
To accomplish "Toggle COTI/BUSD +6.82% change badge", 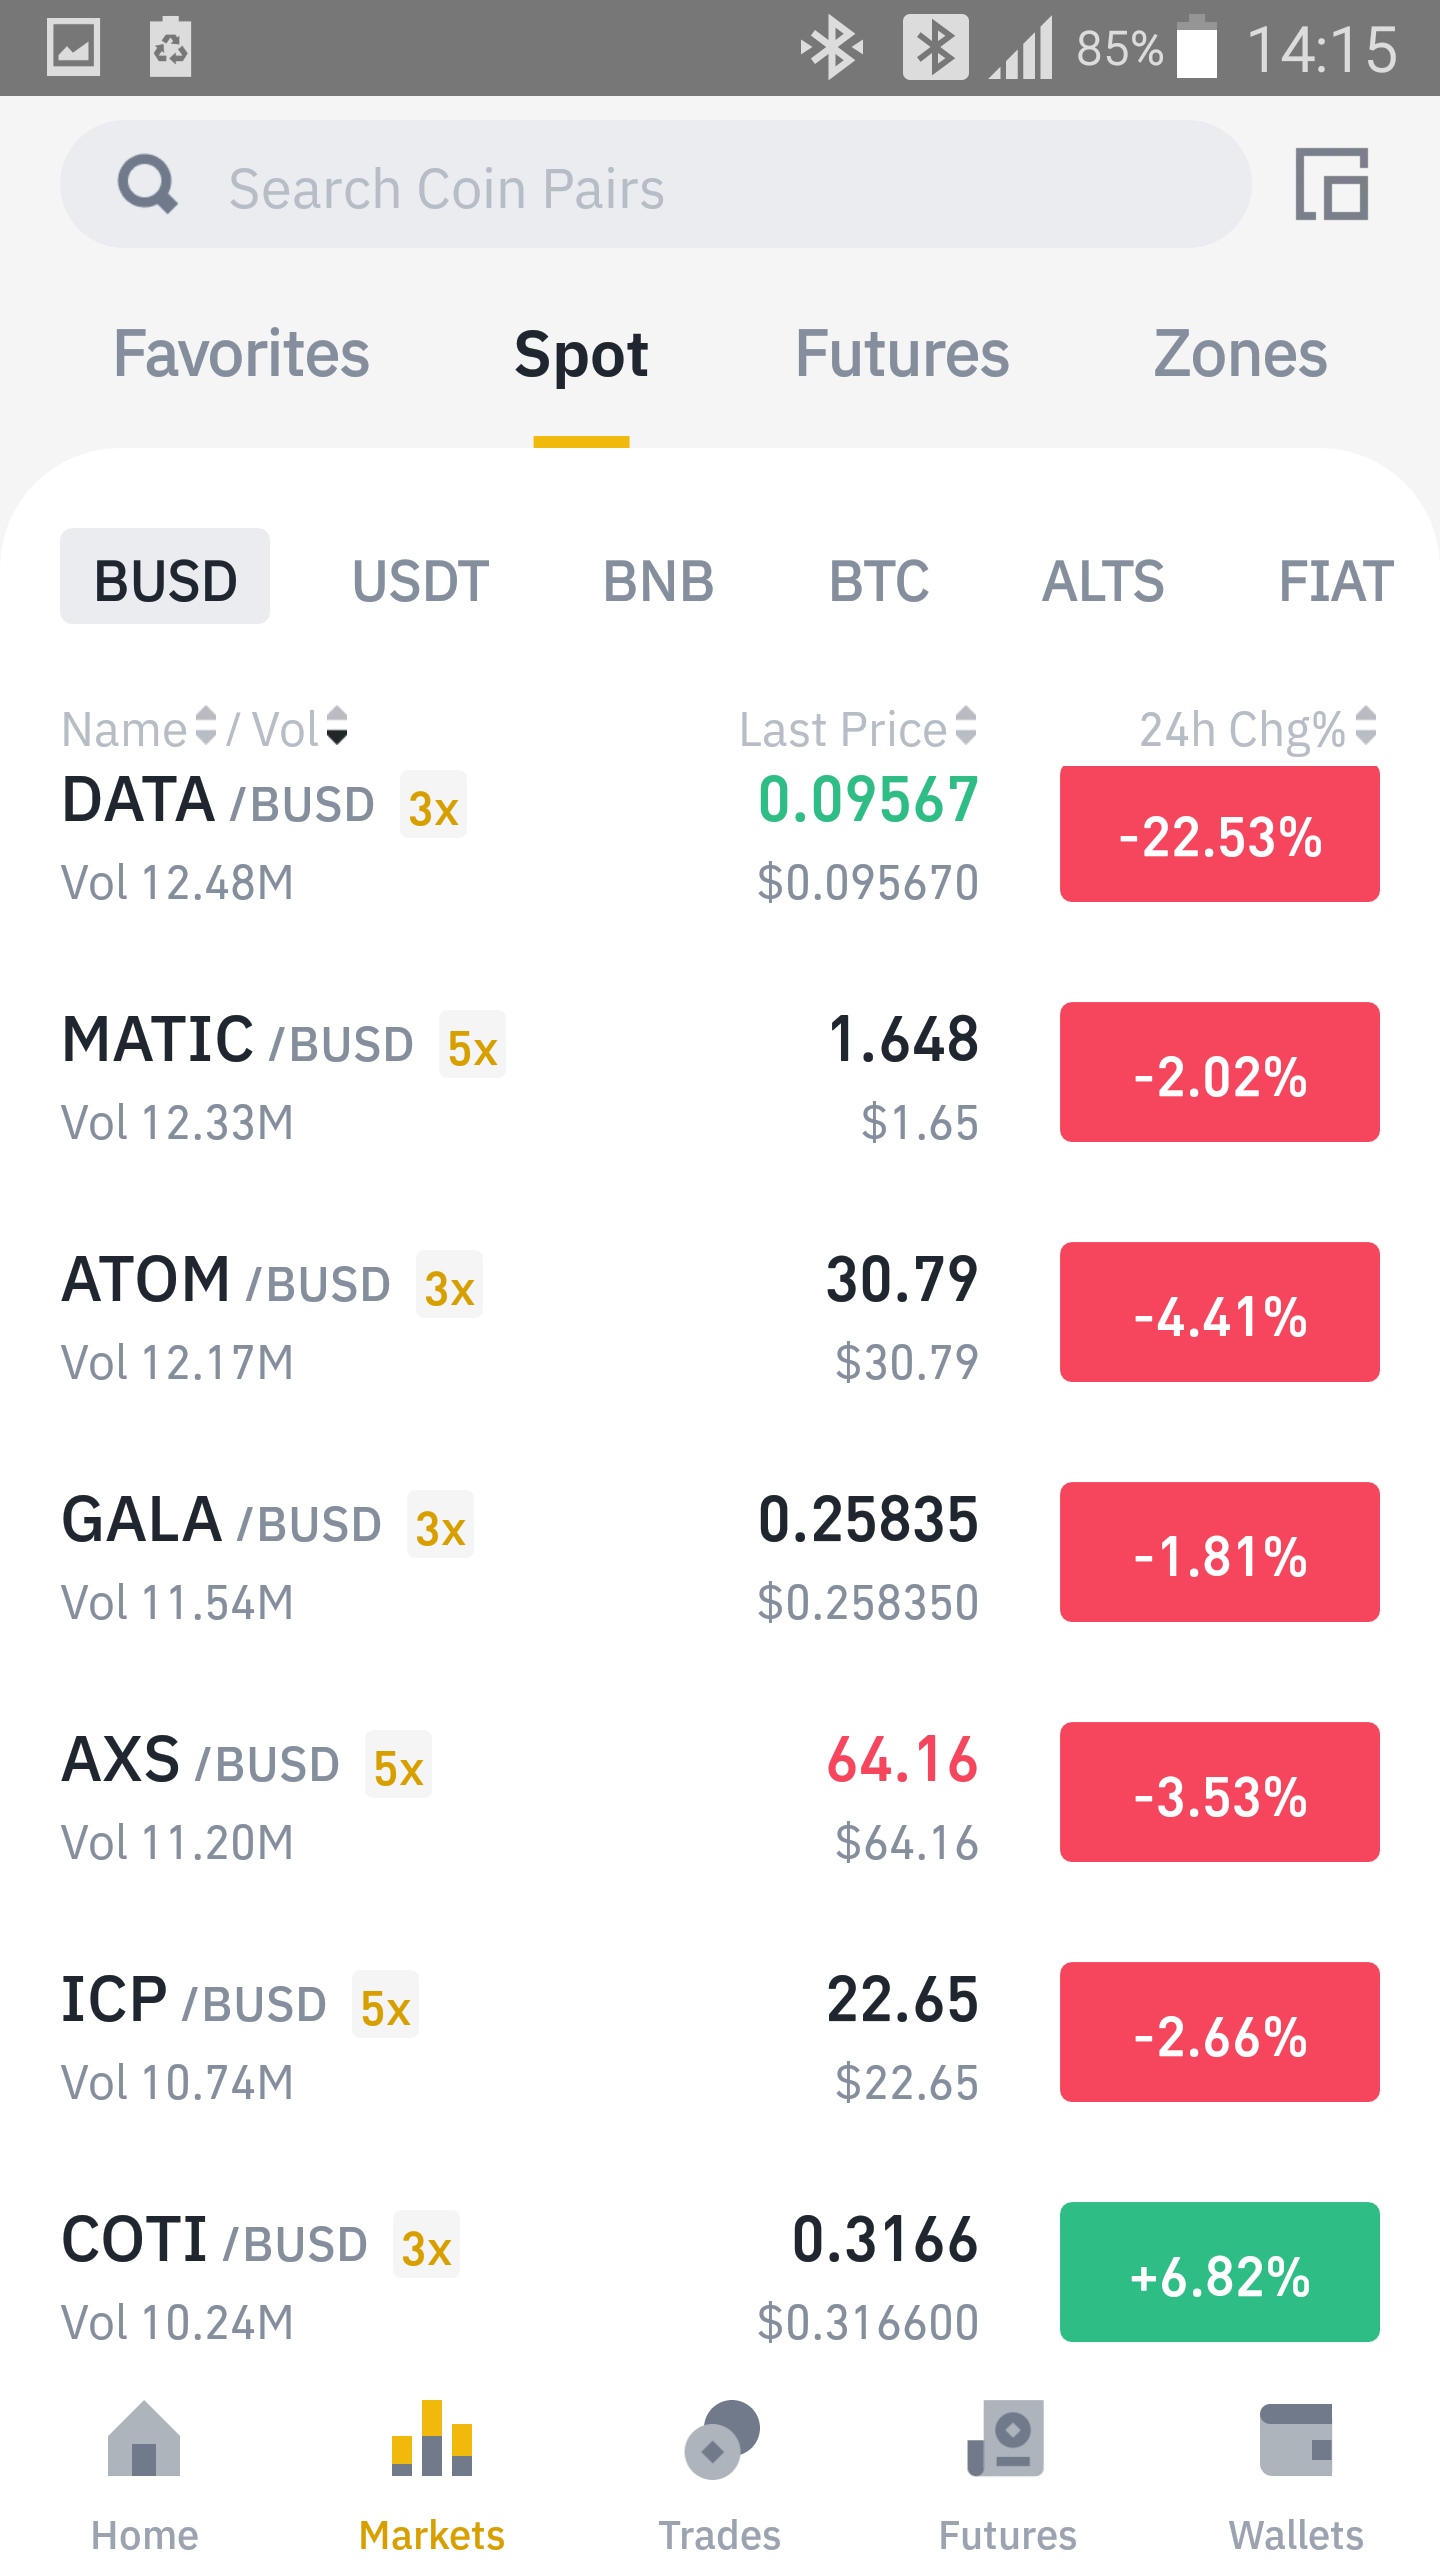I will tap(1220, 2272).
